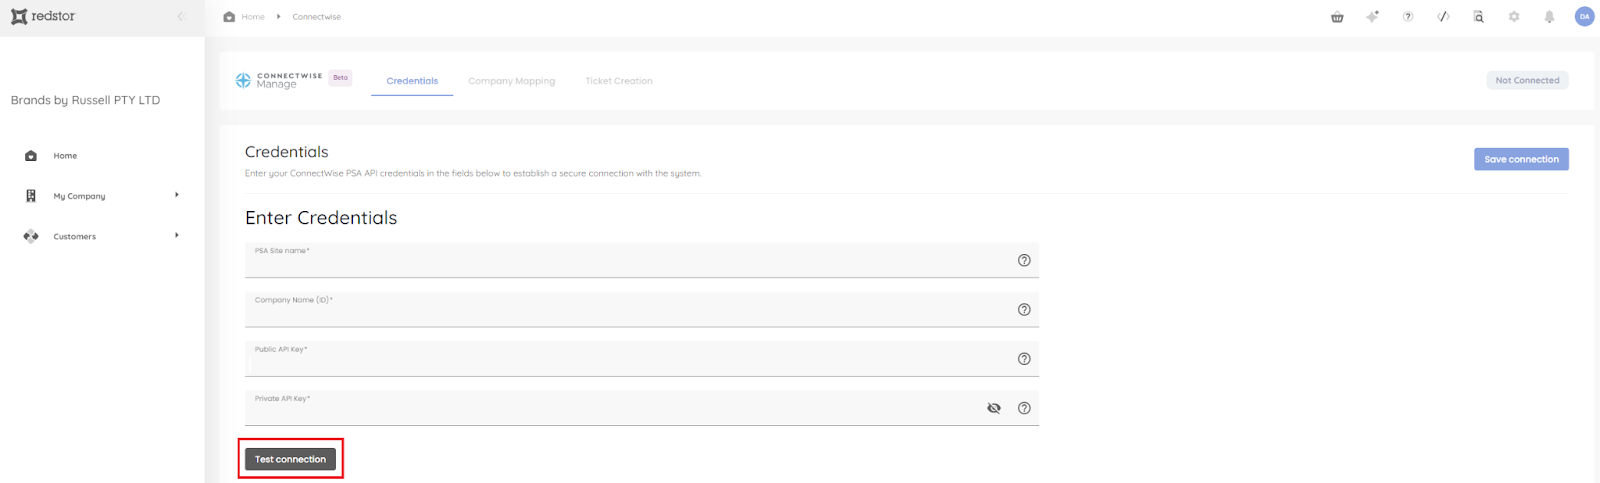Click the sparkle AI assistant icon
The height and width of the screenshot is (483, 1600).
click(1372, 17)
